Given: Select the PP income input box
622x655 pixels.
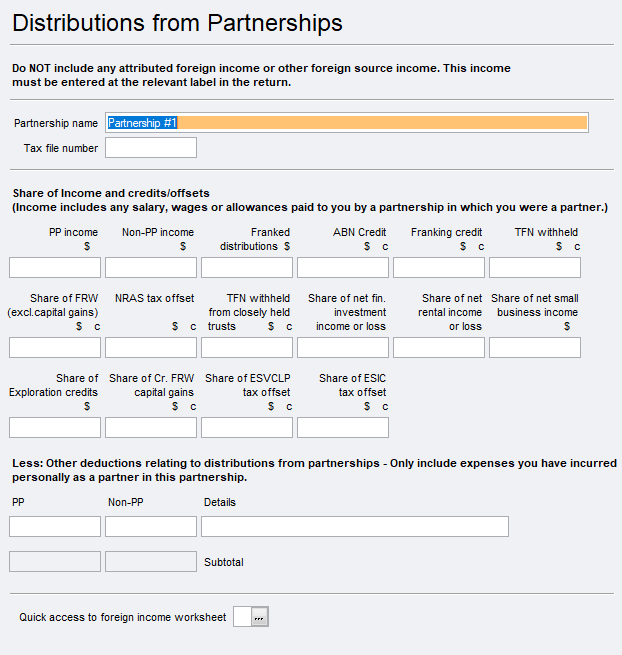Looking at the screenshot, I should [x=55, y=268].
